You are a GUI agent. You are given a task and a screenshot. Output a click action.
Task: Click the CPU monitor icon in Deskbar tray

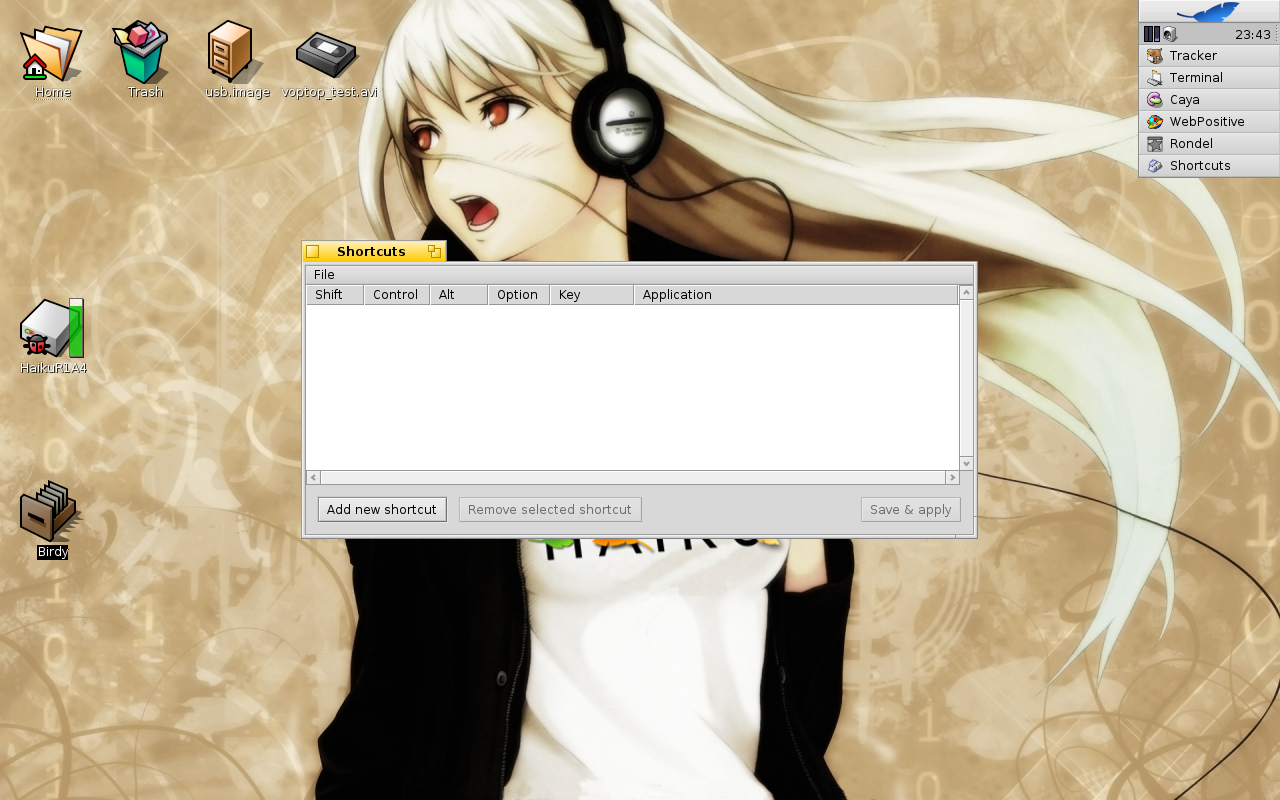pyautogui.click(x=1152, y=34)
